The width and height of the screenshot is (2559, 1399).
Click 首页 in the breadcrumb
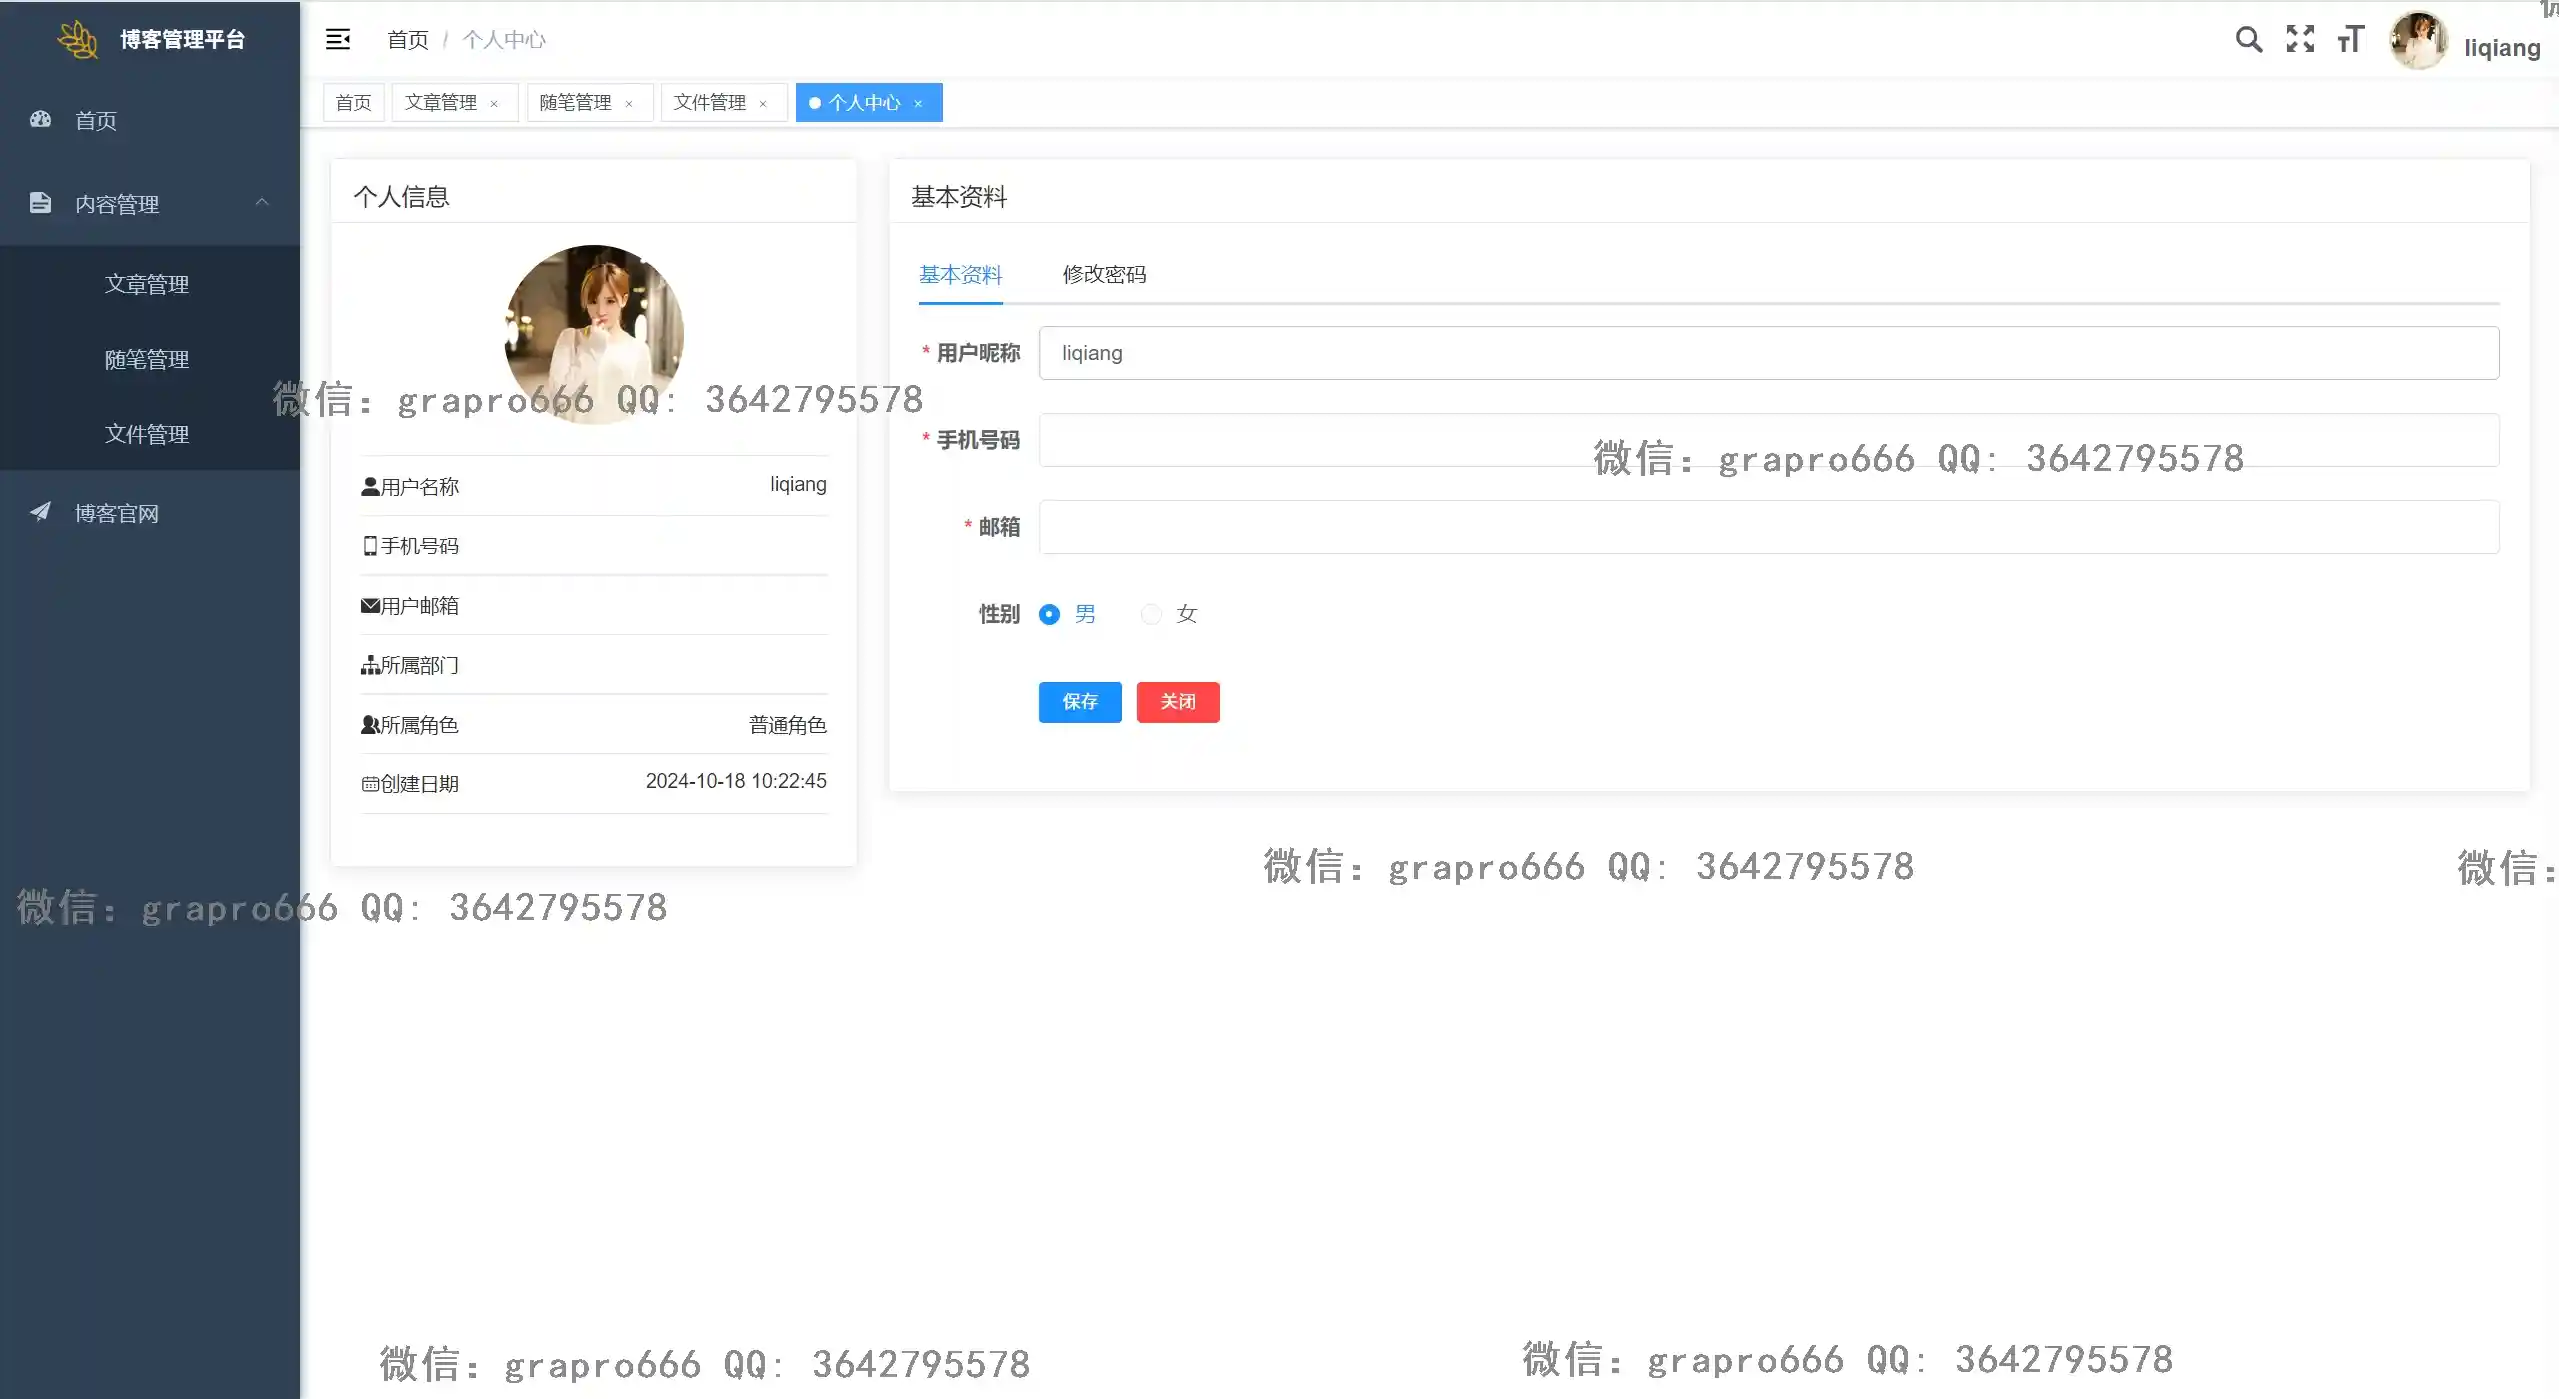coord(407,40)
